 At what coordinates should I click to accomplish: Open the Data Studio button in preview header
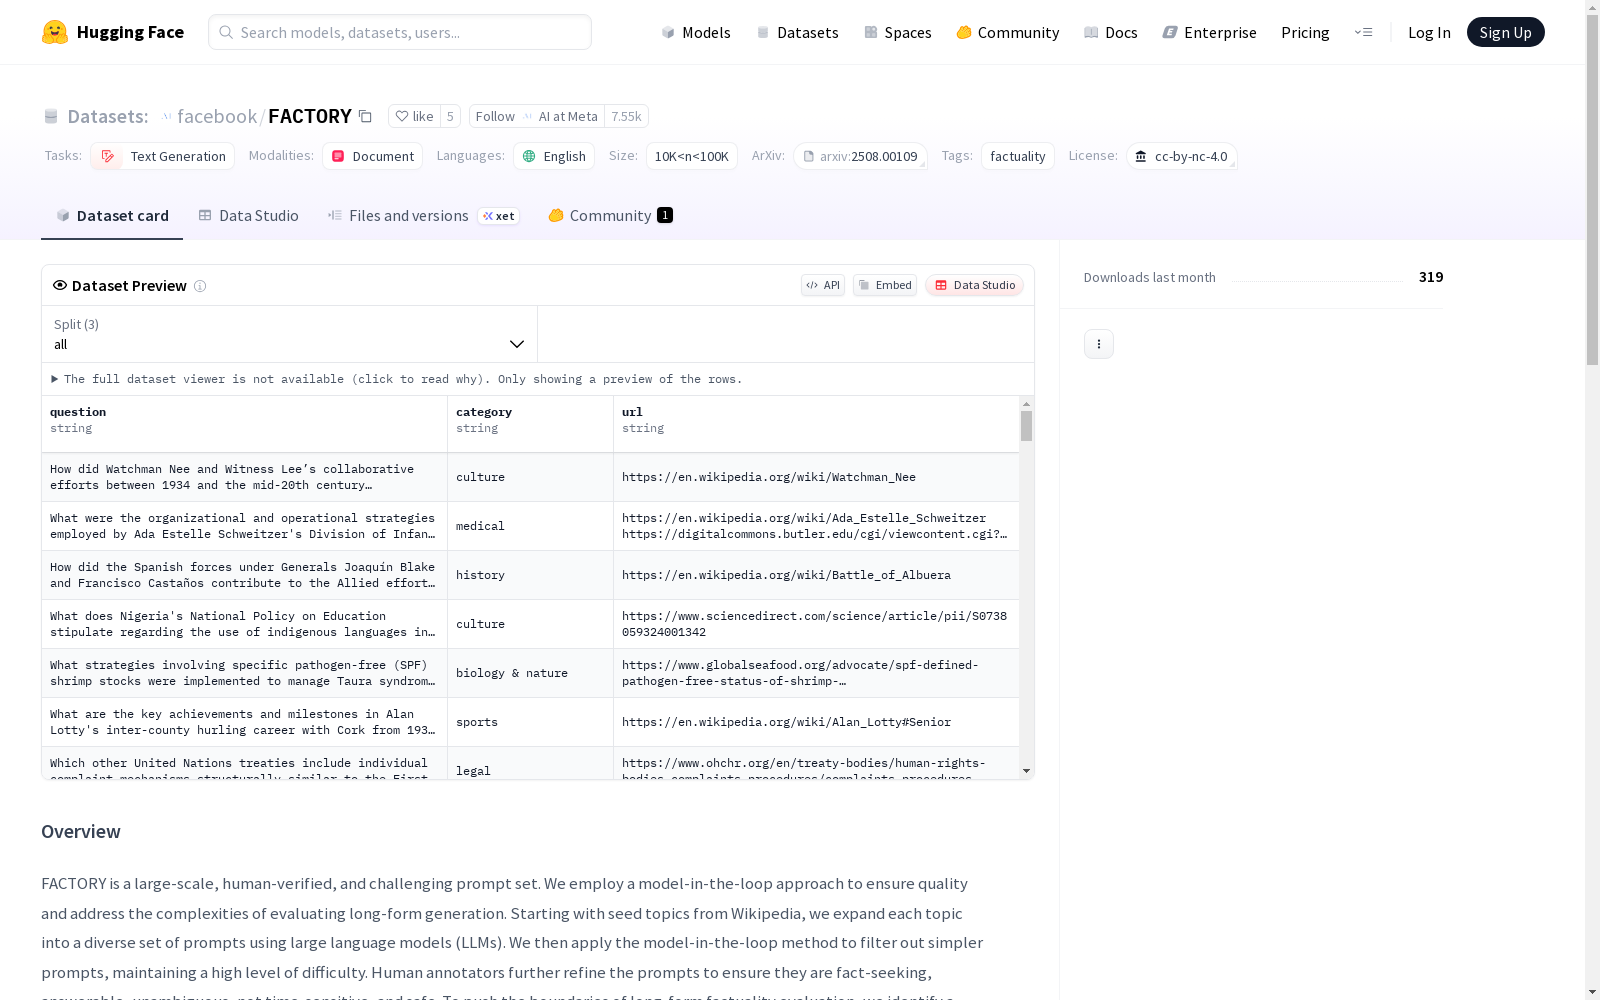(974, 285)
